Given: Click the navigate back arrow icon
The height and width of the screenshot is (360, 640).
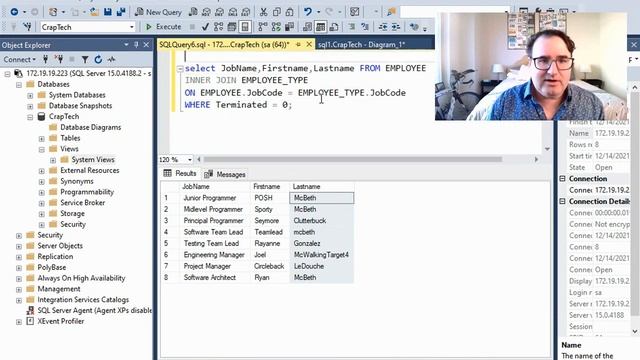Looking at the screenshot, I should (14, 12).
